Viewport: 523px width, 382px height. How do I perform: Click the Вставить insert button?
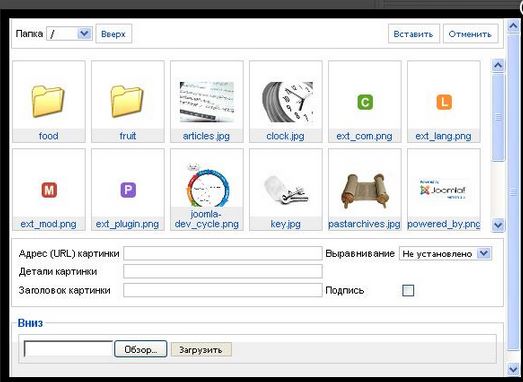414,34
